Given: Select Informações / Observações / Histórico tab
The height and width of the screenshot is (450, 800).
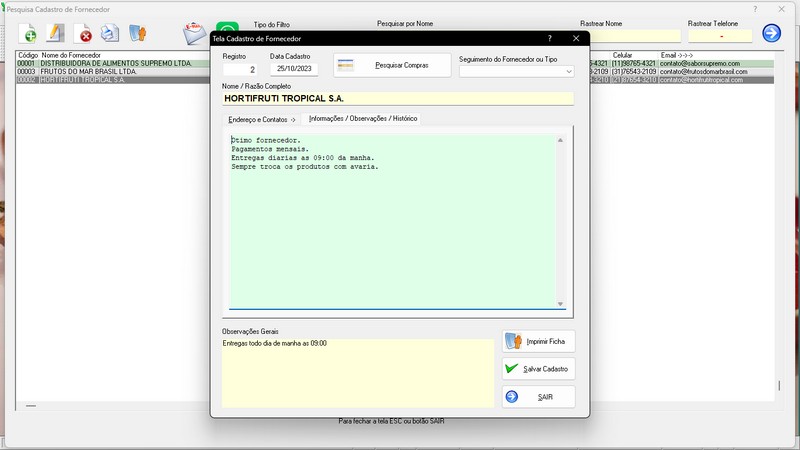Looking at the screenshot, I should pyautogui.click(x=363, y=118).
